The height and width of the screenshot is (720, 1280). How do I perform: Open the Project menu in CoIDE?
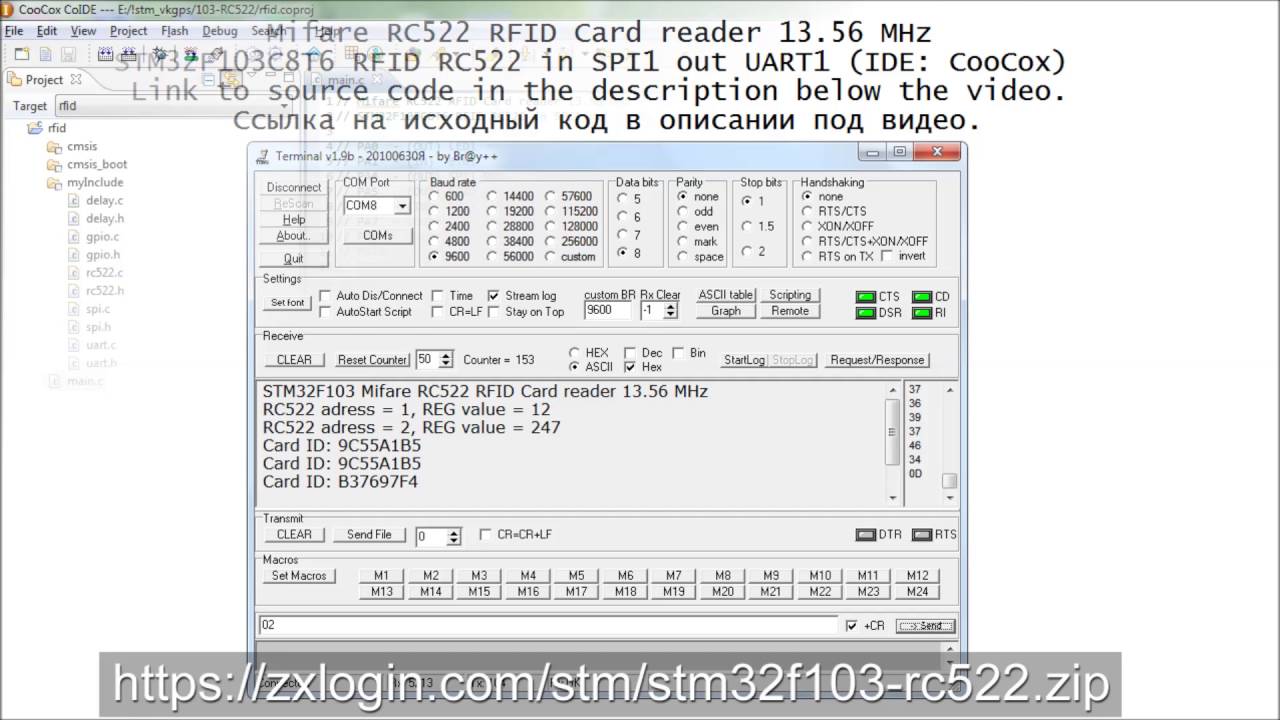129,31
